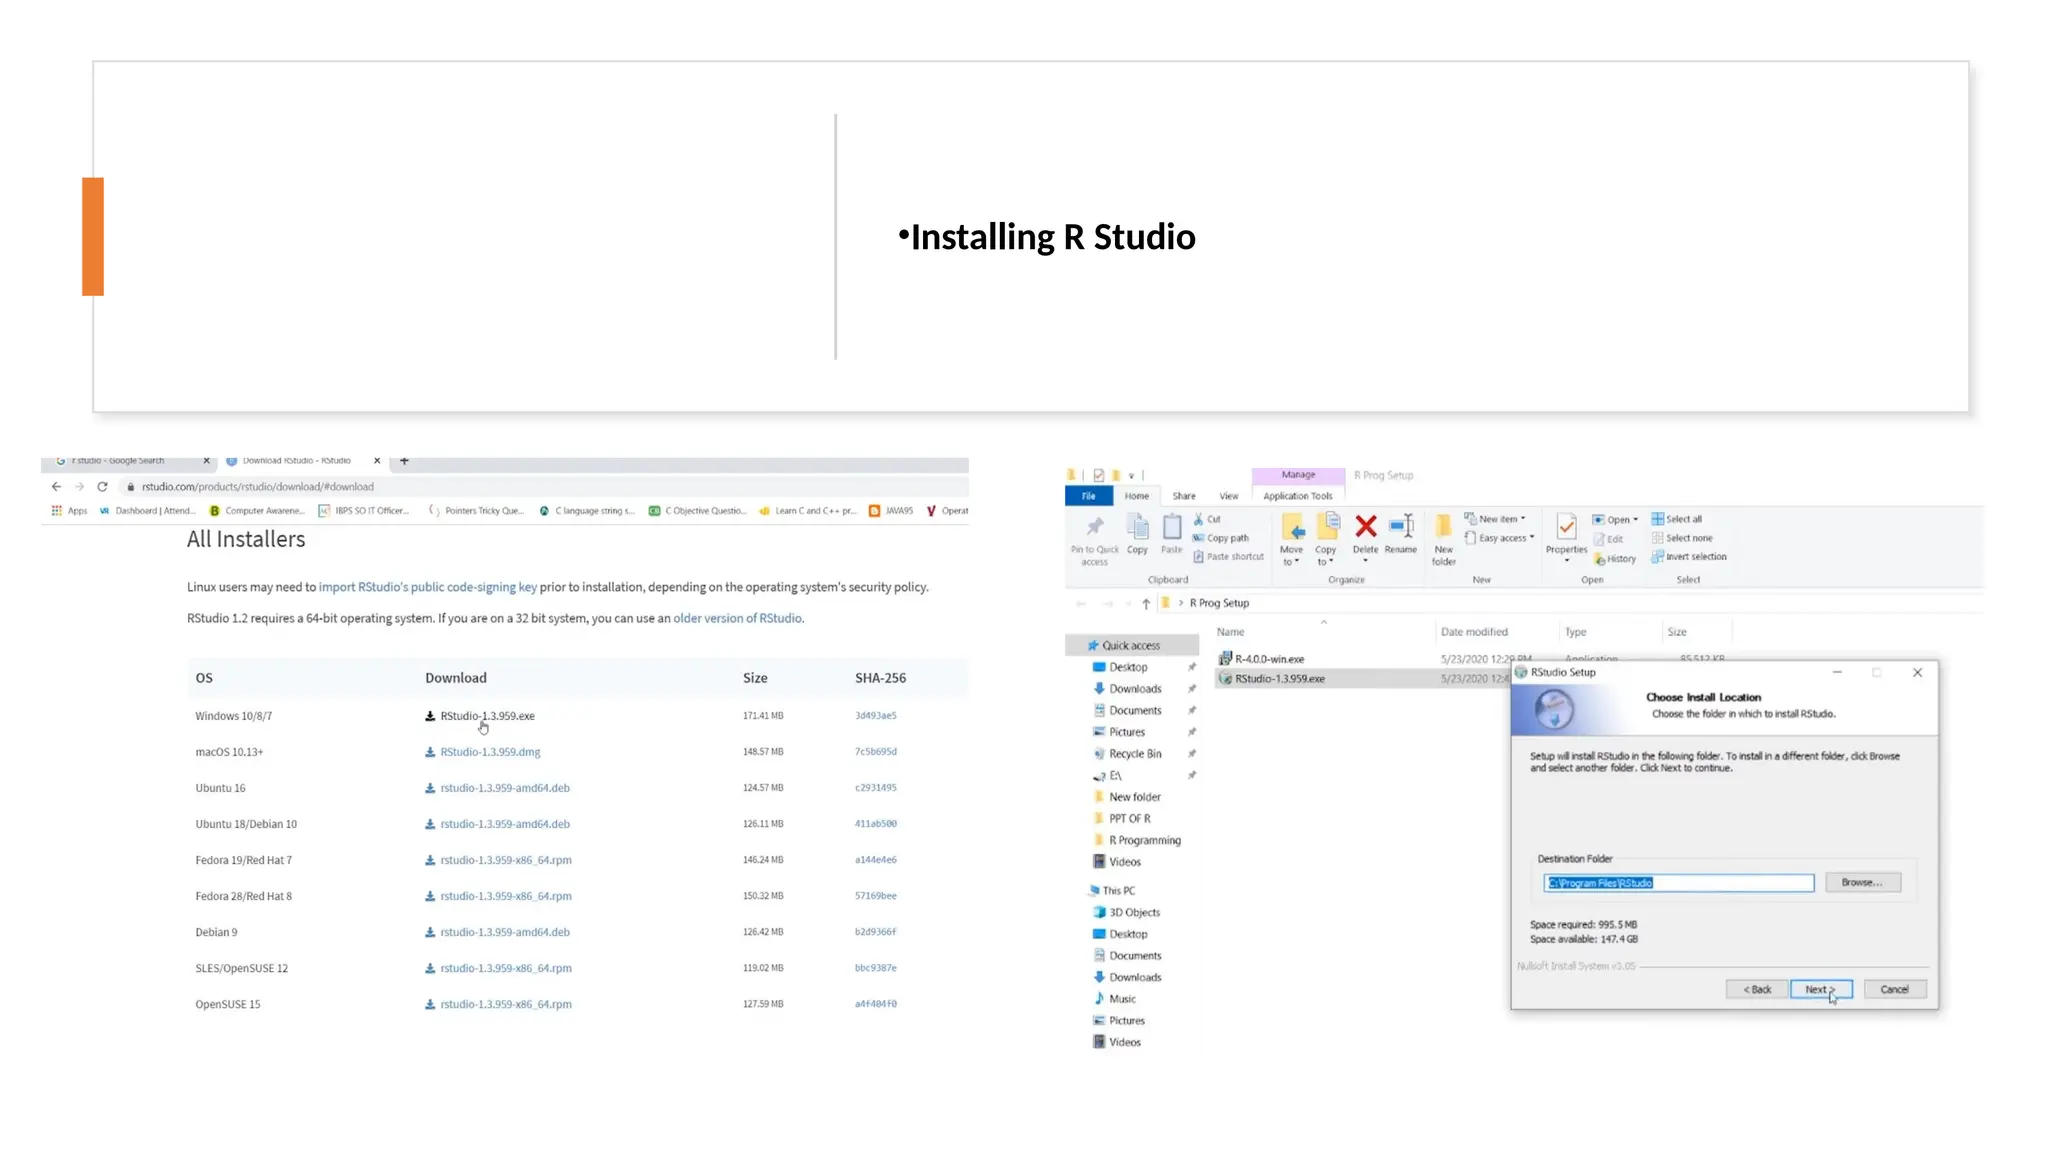
Task: Expand the Open button dropdown
Action: (x=1636, y=520)
